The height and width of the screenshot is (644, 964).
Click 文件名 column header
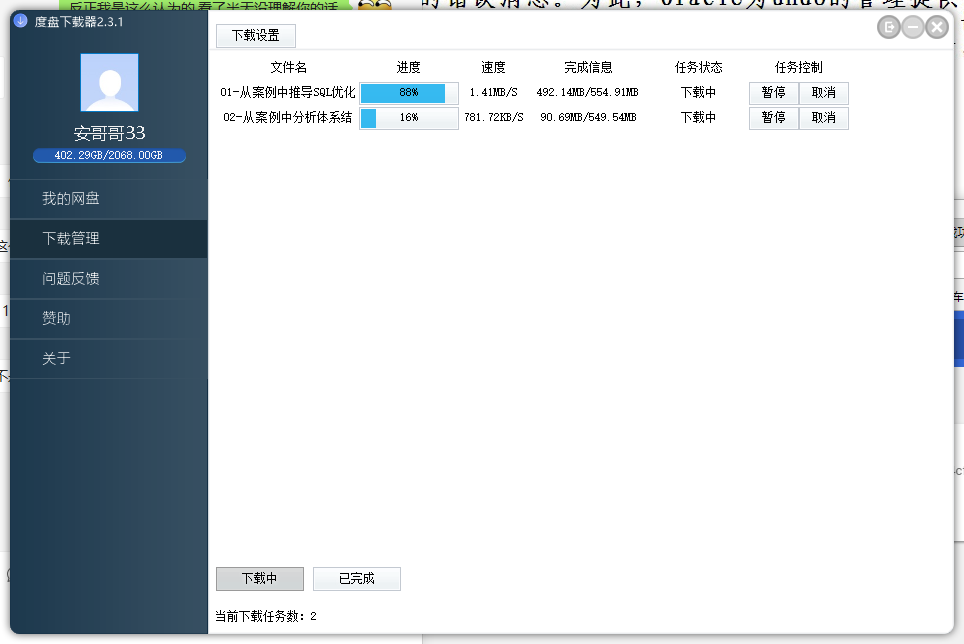click(288, 67)
